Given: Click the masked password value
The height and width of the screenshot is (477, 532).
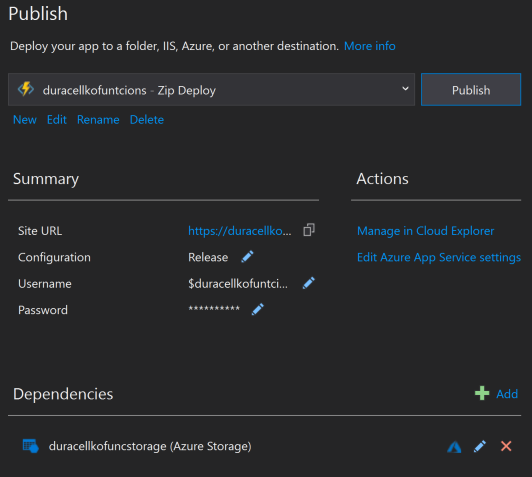Looking at the screenshot, I should coord(214,309).
